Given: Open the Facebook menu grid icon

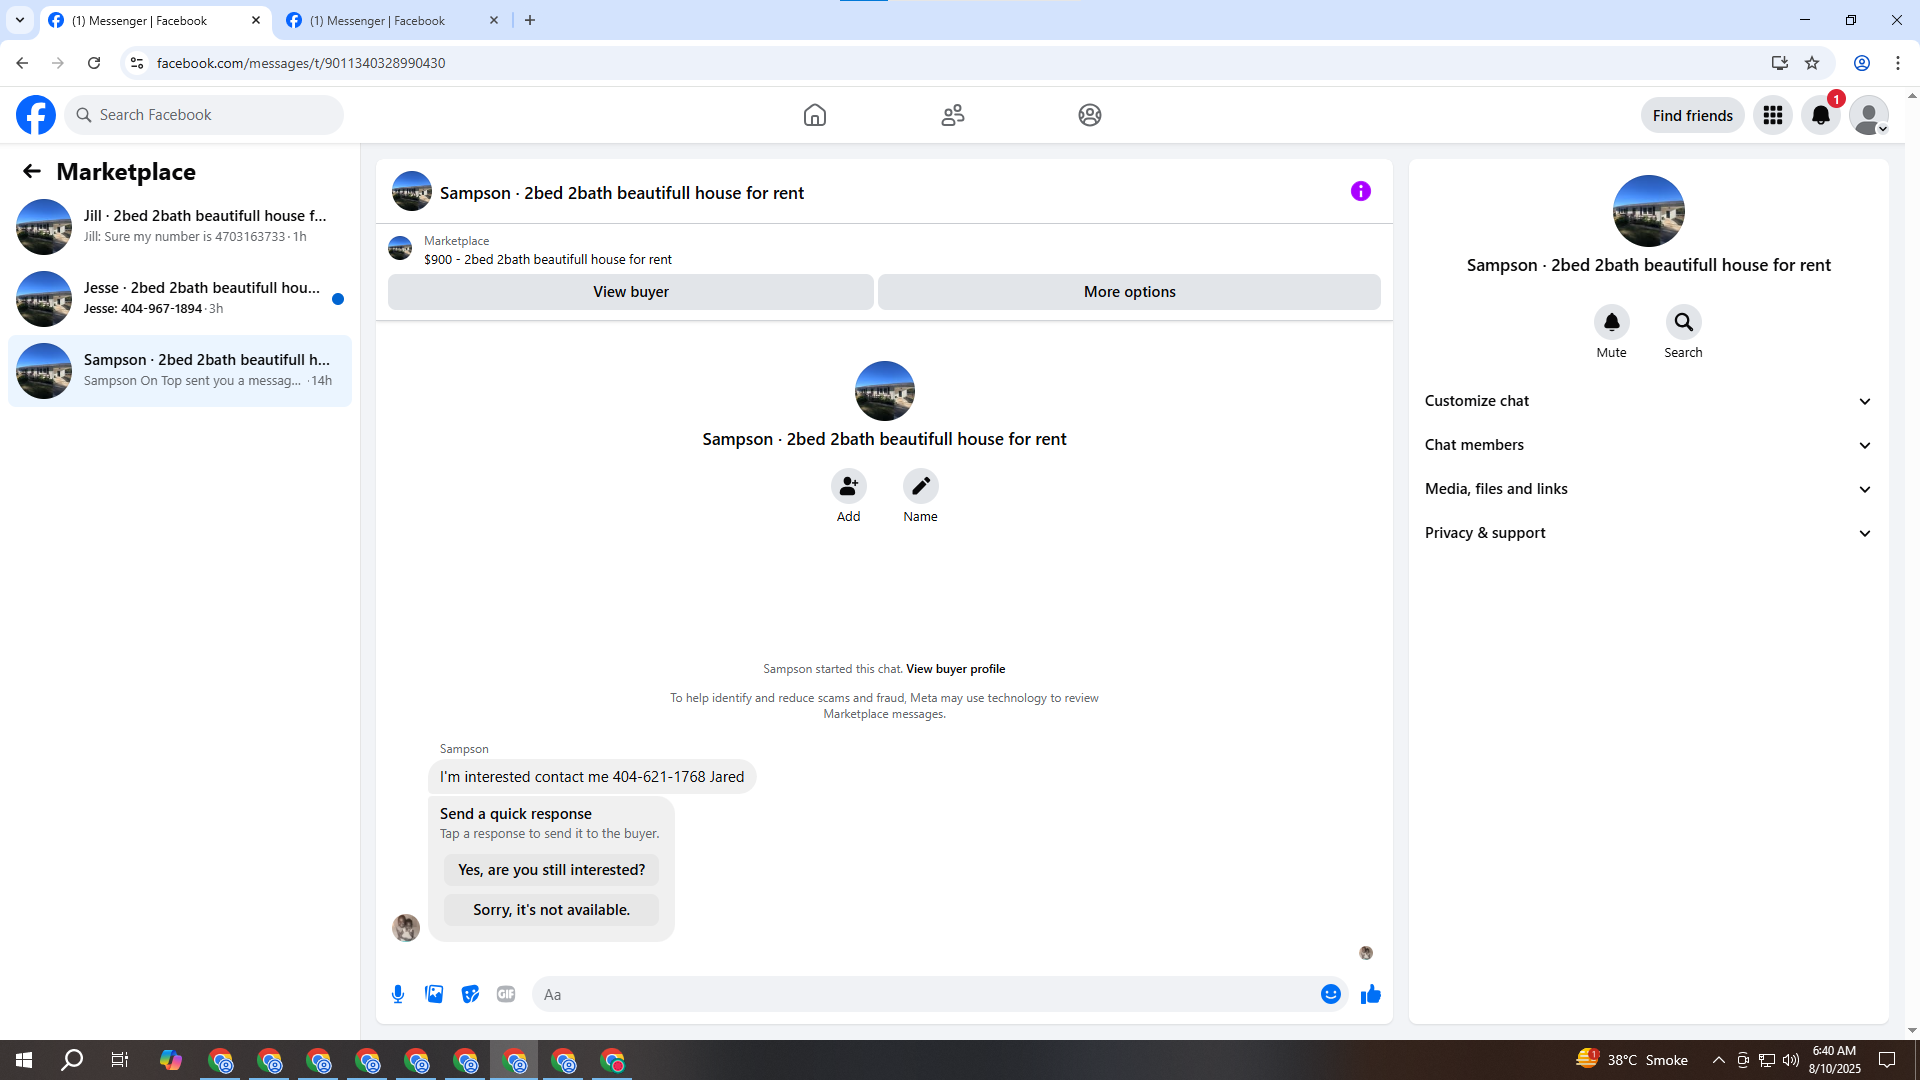Looking at the screenshot, I should (1773, 115).
